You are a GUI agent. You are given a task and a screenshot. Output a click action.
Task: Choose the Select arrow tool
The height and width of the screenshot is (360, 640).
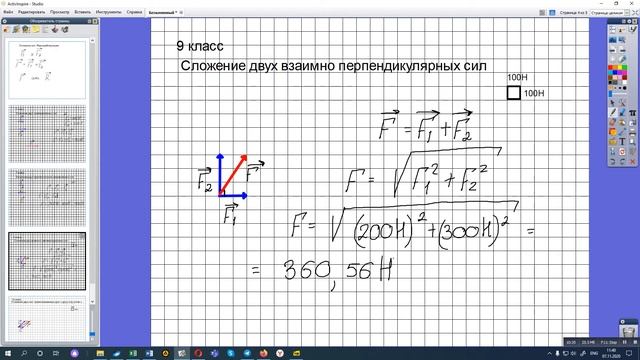612,102
